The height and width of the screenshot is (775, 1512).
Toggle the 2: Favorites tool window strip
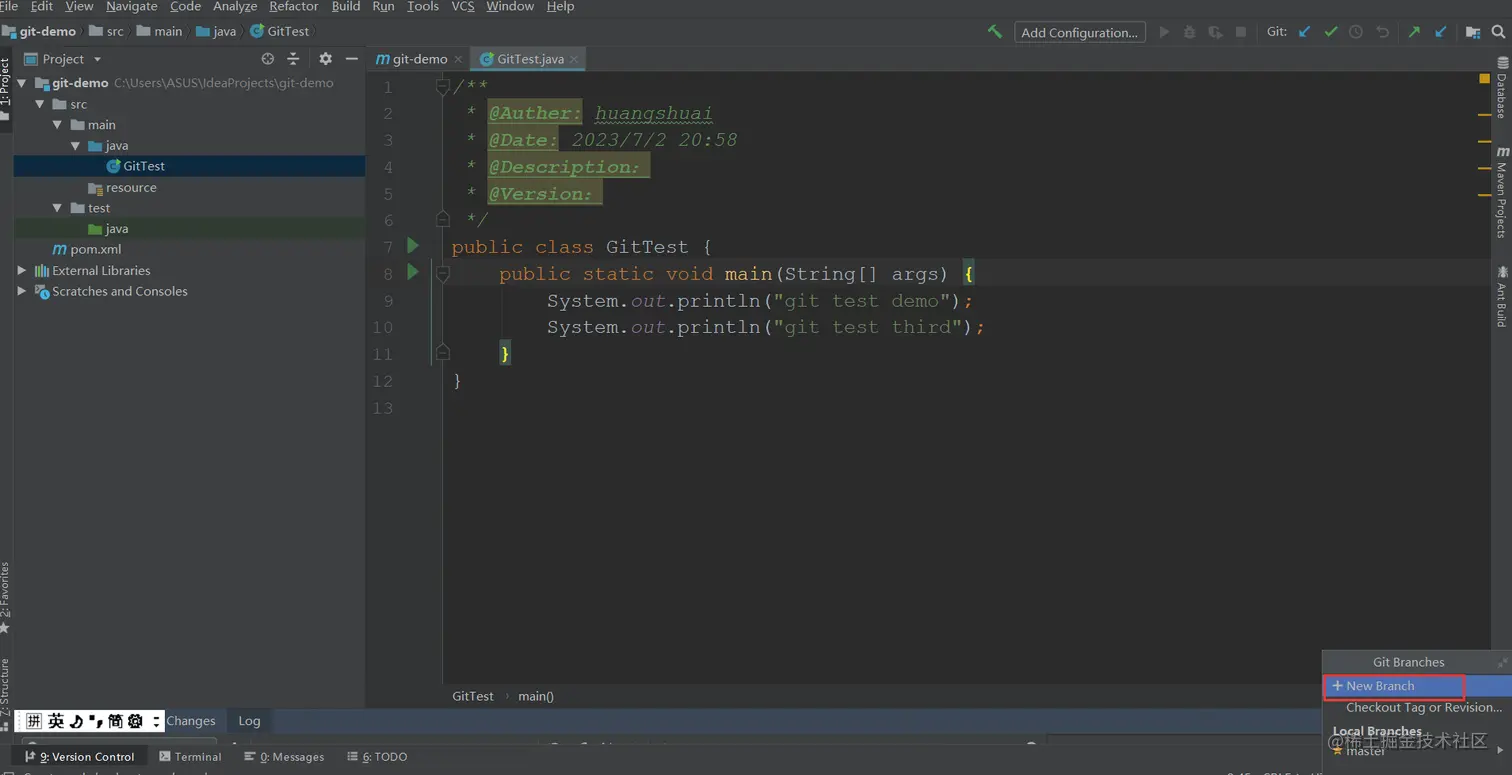point(5,597)
